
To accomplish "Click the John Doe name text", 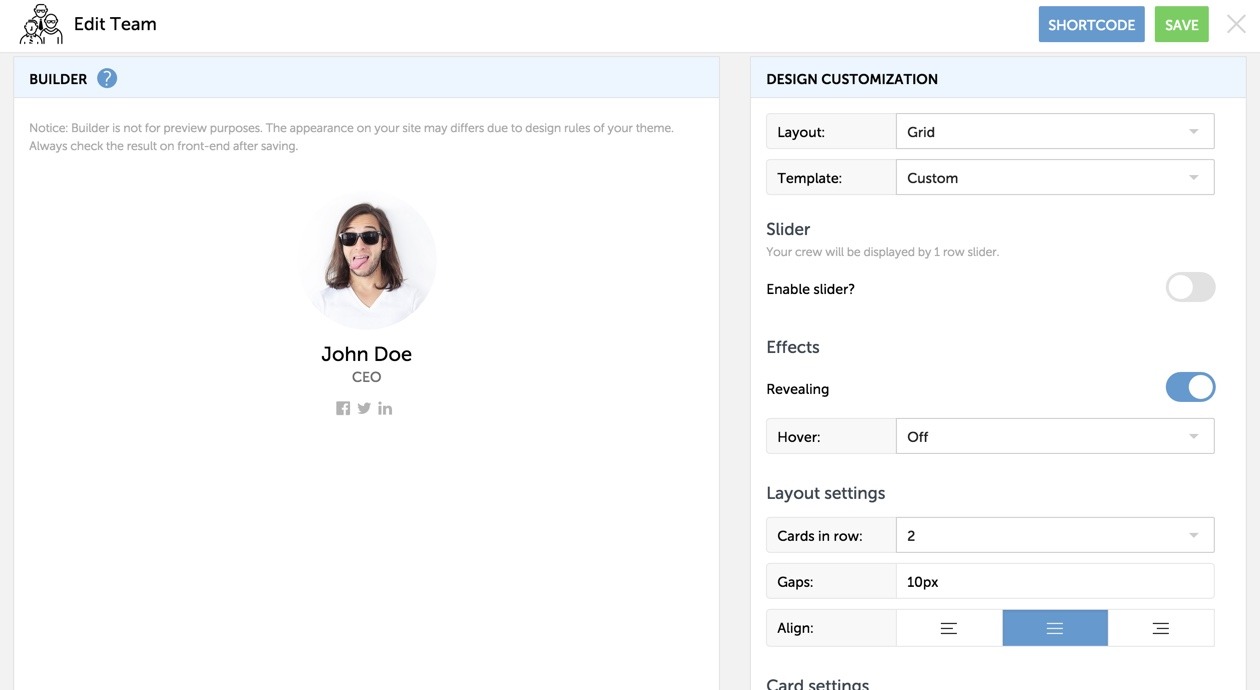I will (x=366, y=354).
